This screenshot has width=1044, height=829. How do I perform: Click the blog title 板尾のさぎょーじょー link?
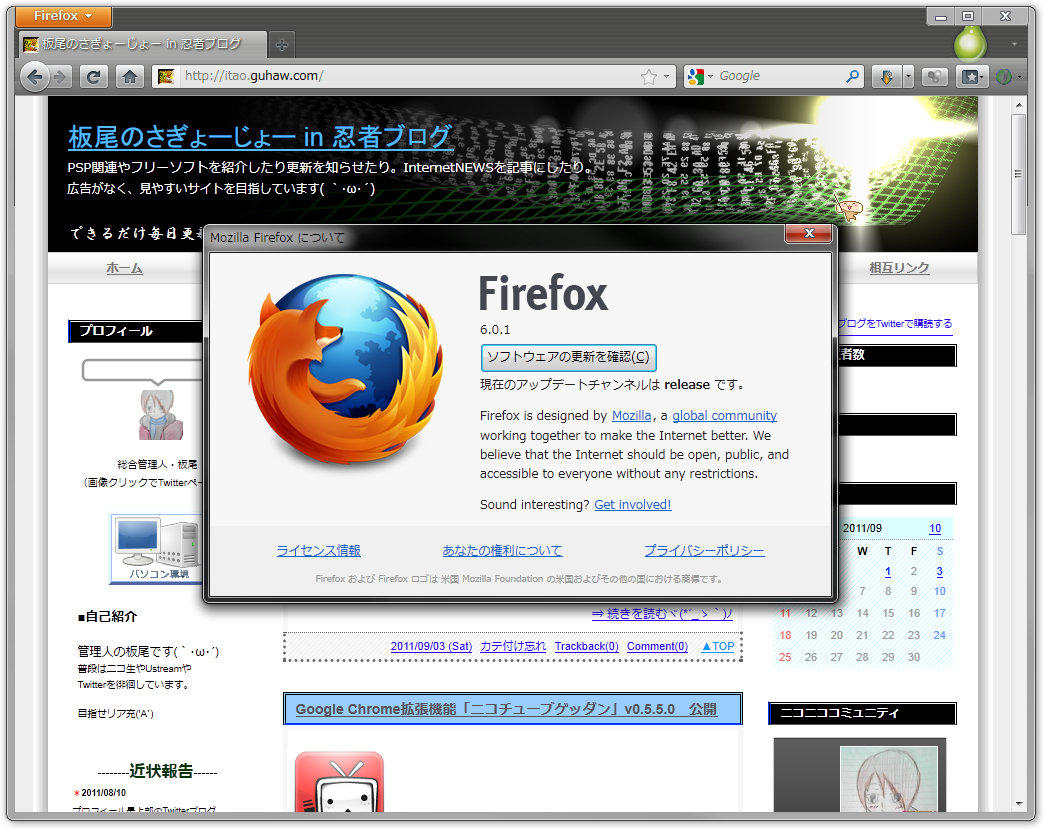point(260,137)
